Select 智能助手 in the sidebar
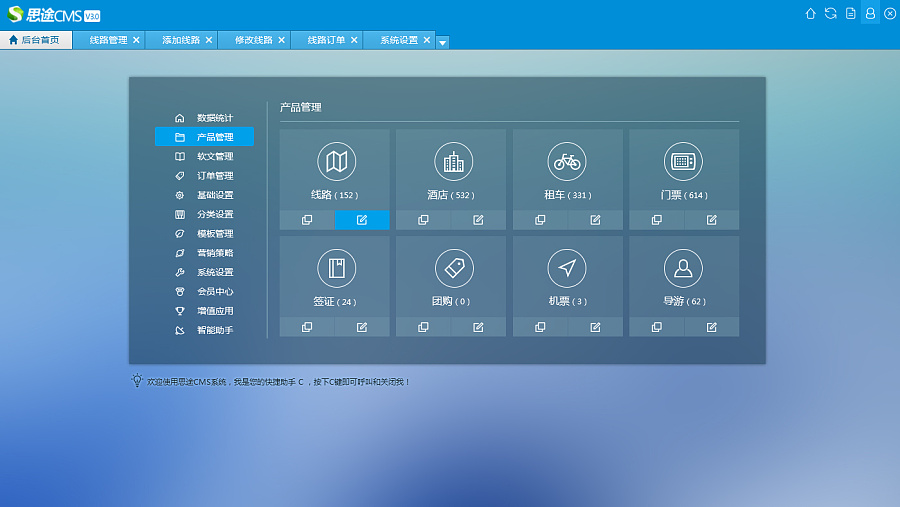Image resolution: width=900 pixels, height=507 pixels. coord(204,330)
